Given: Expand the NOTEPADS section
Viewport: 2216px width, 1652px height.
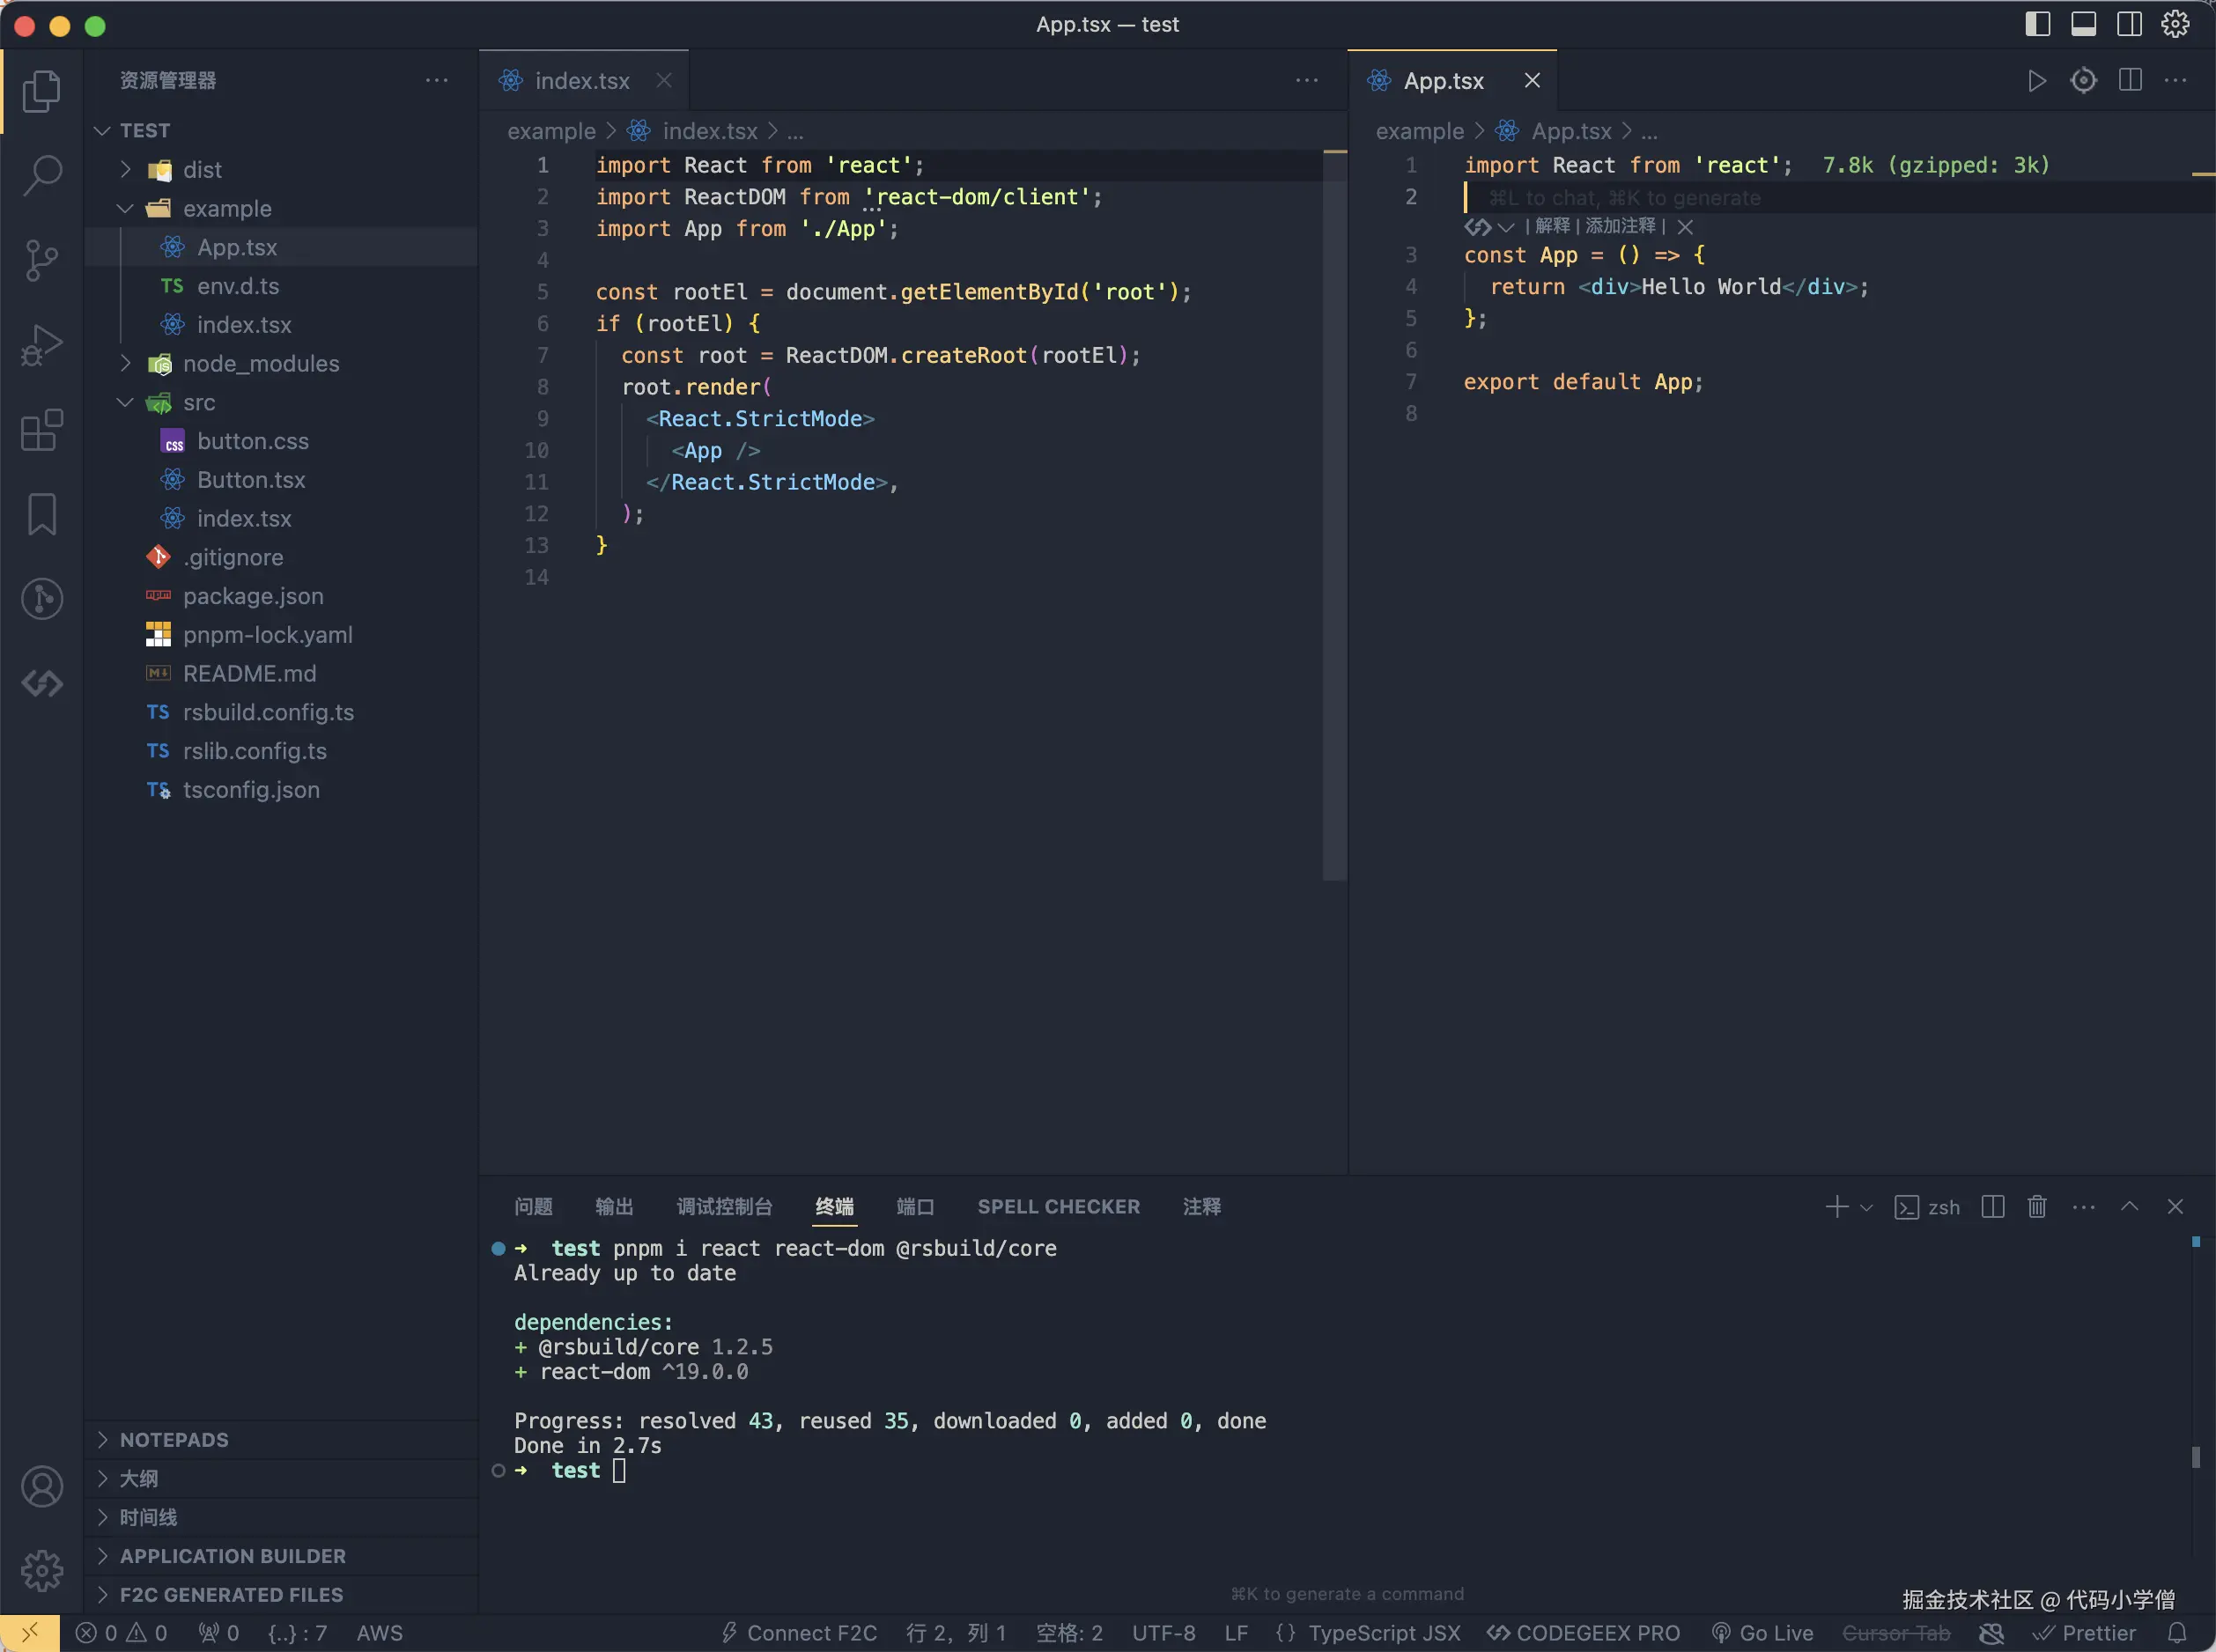Looking at the screenshot, I should (x=174, y=1440).
